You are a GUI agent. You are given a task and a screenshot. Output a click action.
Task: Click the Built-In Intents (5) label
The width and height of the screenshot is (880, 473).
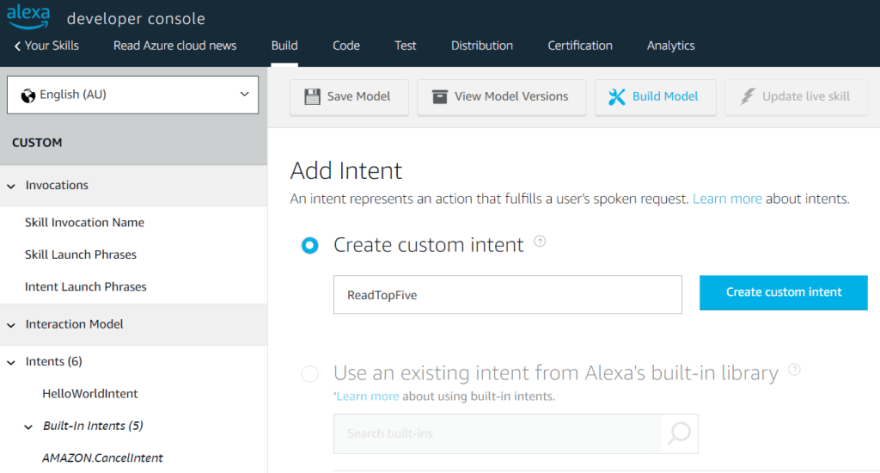coord(93,426)
